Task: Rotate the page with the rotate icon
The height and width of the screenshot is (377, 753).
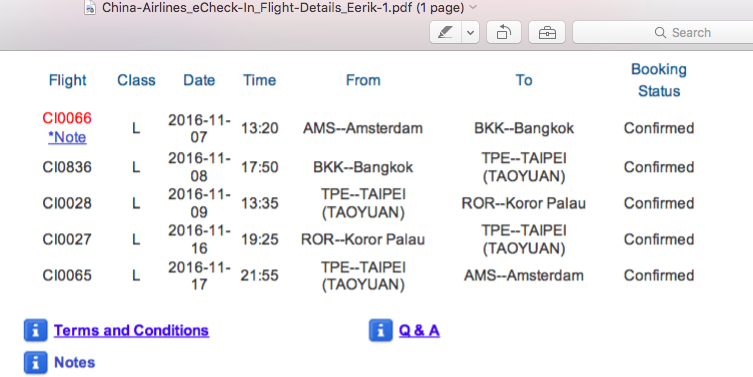Action: click(x=504, y=33)
